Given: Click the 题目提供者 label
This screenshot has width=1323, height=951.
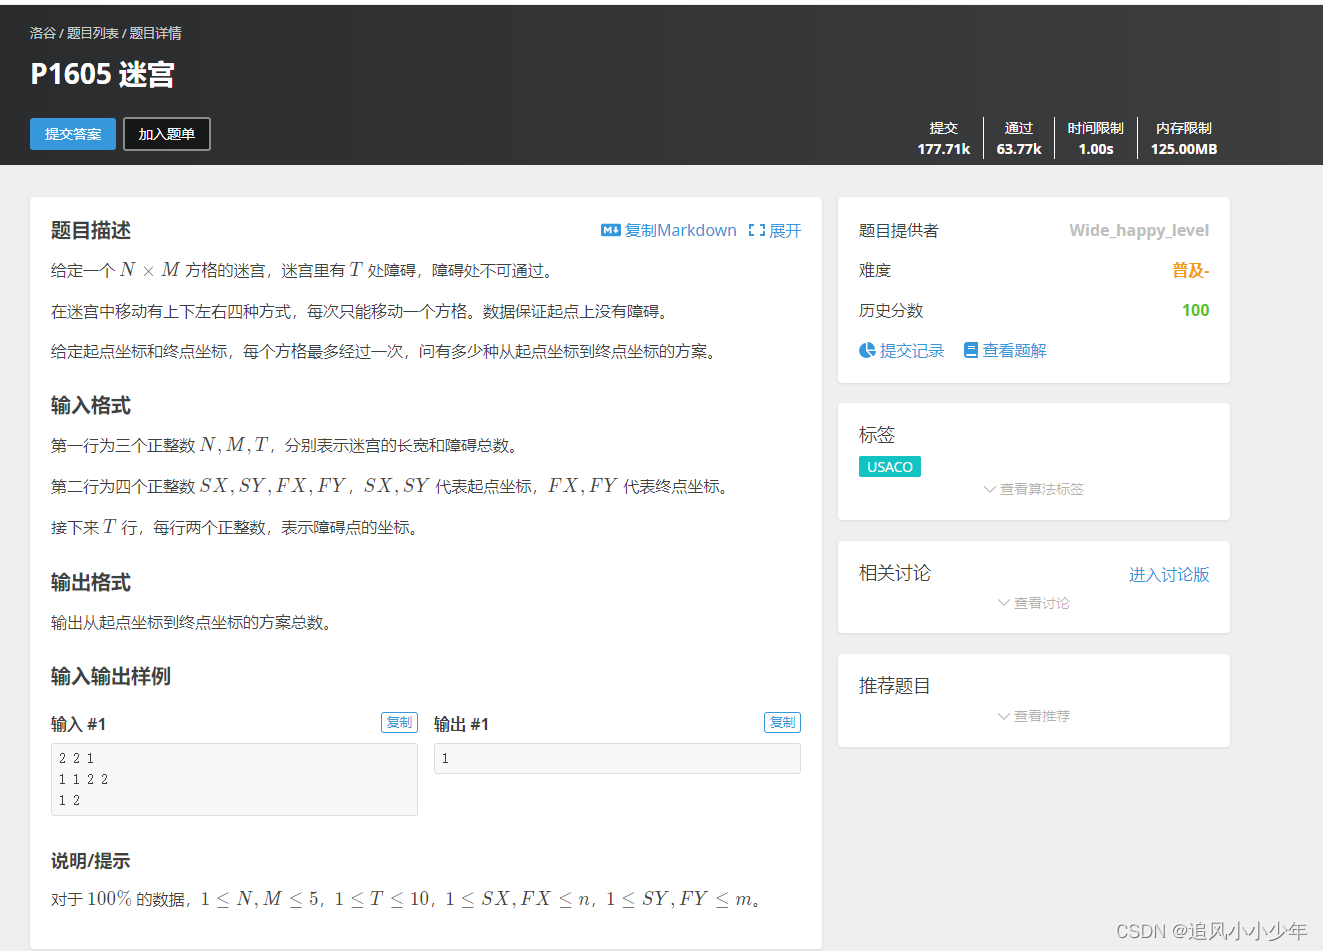Looking at the screenshot, I should (899, 230).
